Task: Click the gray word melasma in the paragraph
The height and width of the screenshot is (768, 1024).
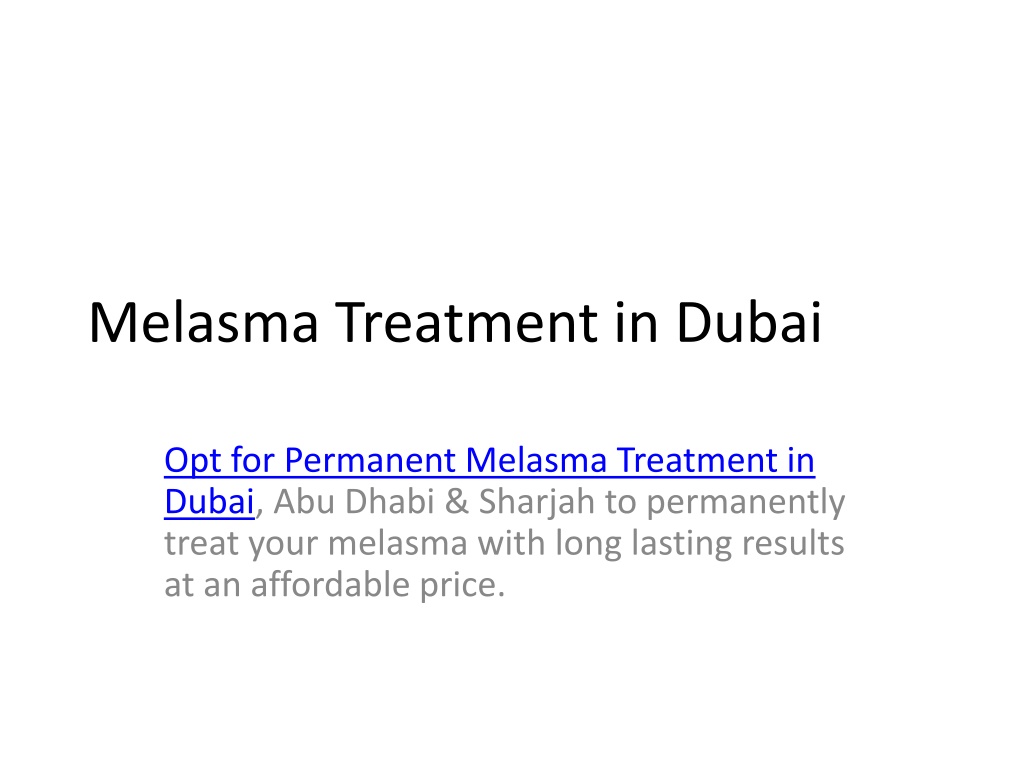Action: [397, 543]
